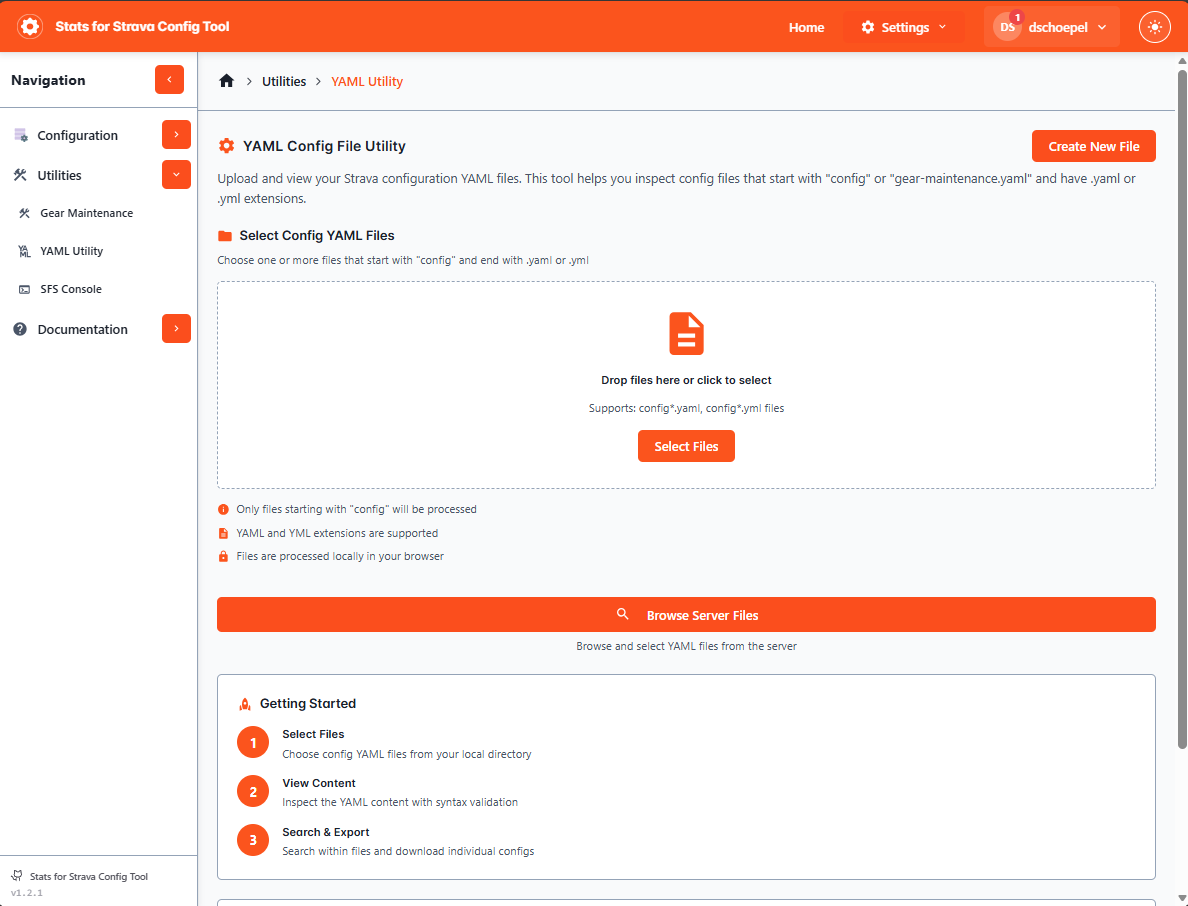This screenshot has width=1188, height=906.
Task: Click the Documentation question-mark icon
Action: tap(21, 329)
